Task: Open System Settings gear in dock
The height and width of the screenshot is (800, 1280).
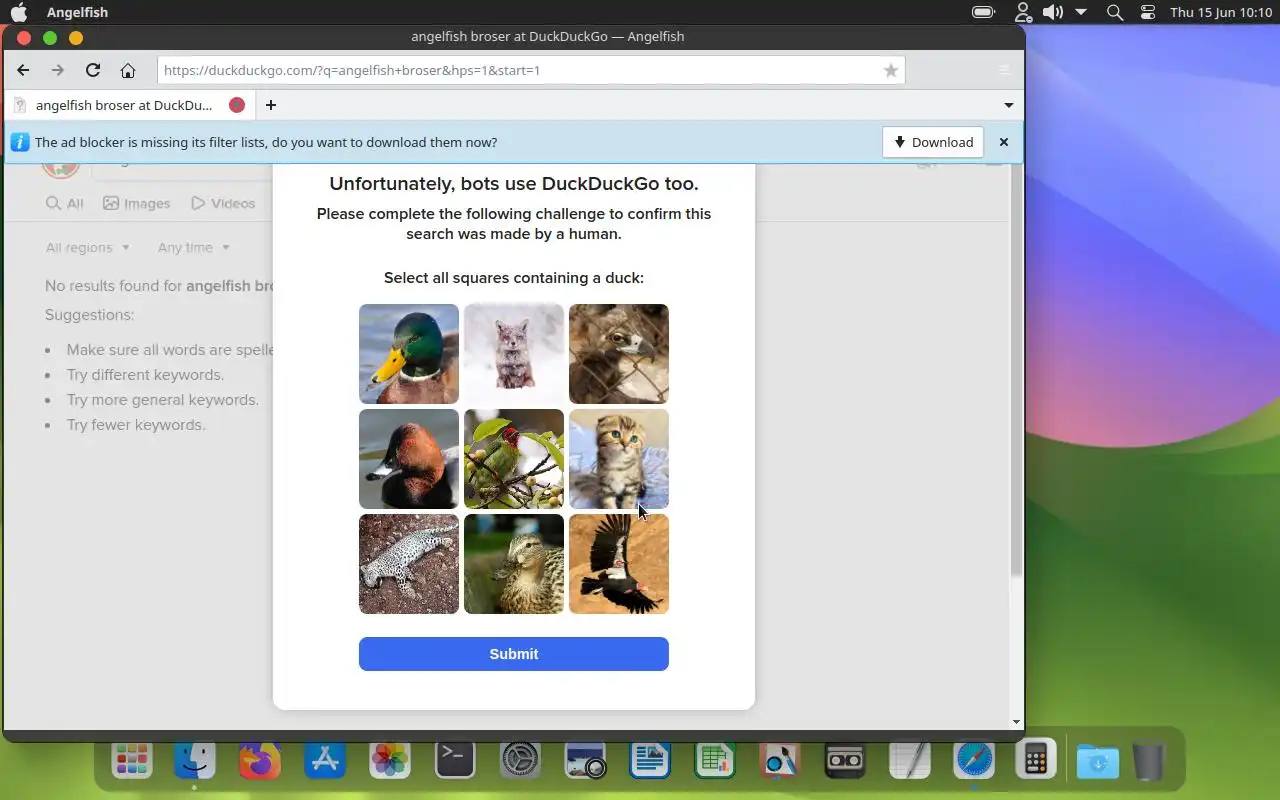Action: [520, 760]
